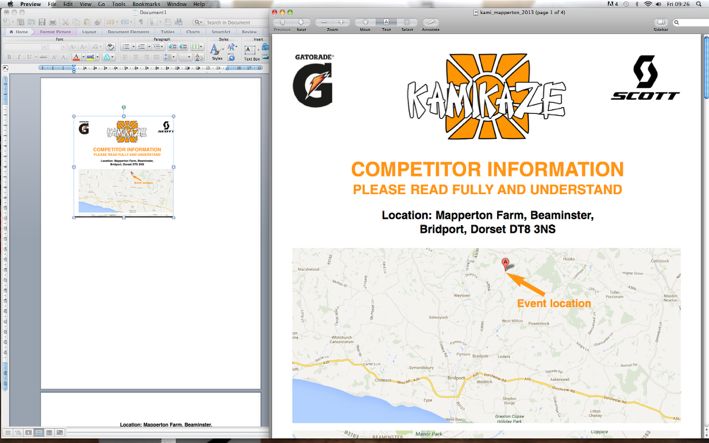Switch to Charts tab in Word ribbon
Screen dimensions: 709x443
click(193, 32)
